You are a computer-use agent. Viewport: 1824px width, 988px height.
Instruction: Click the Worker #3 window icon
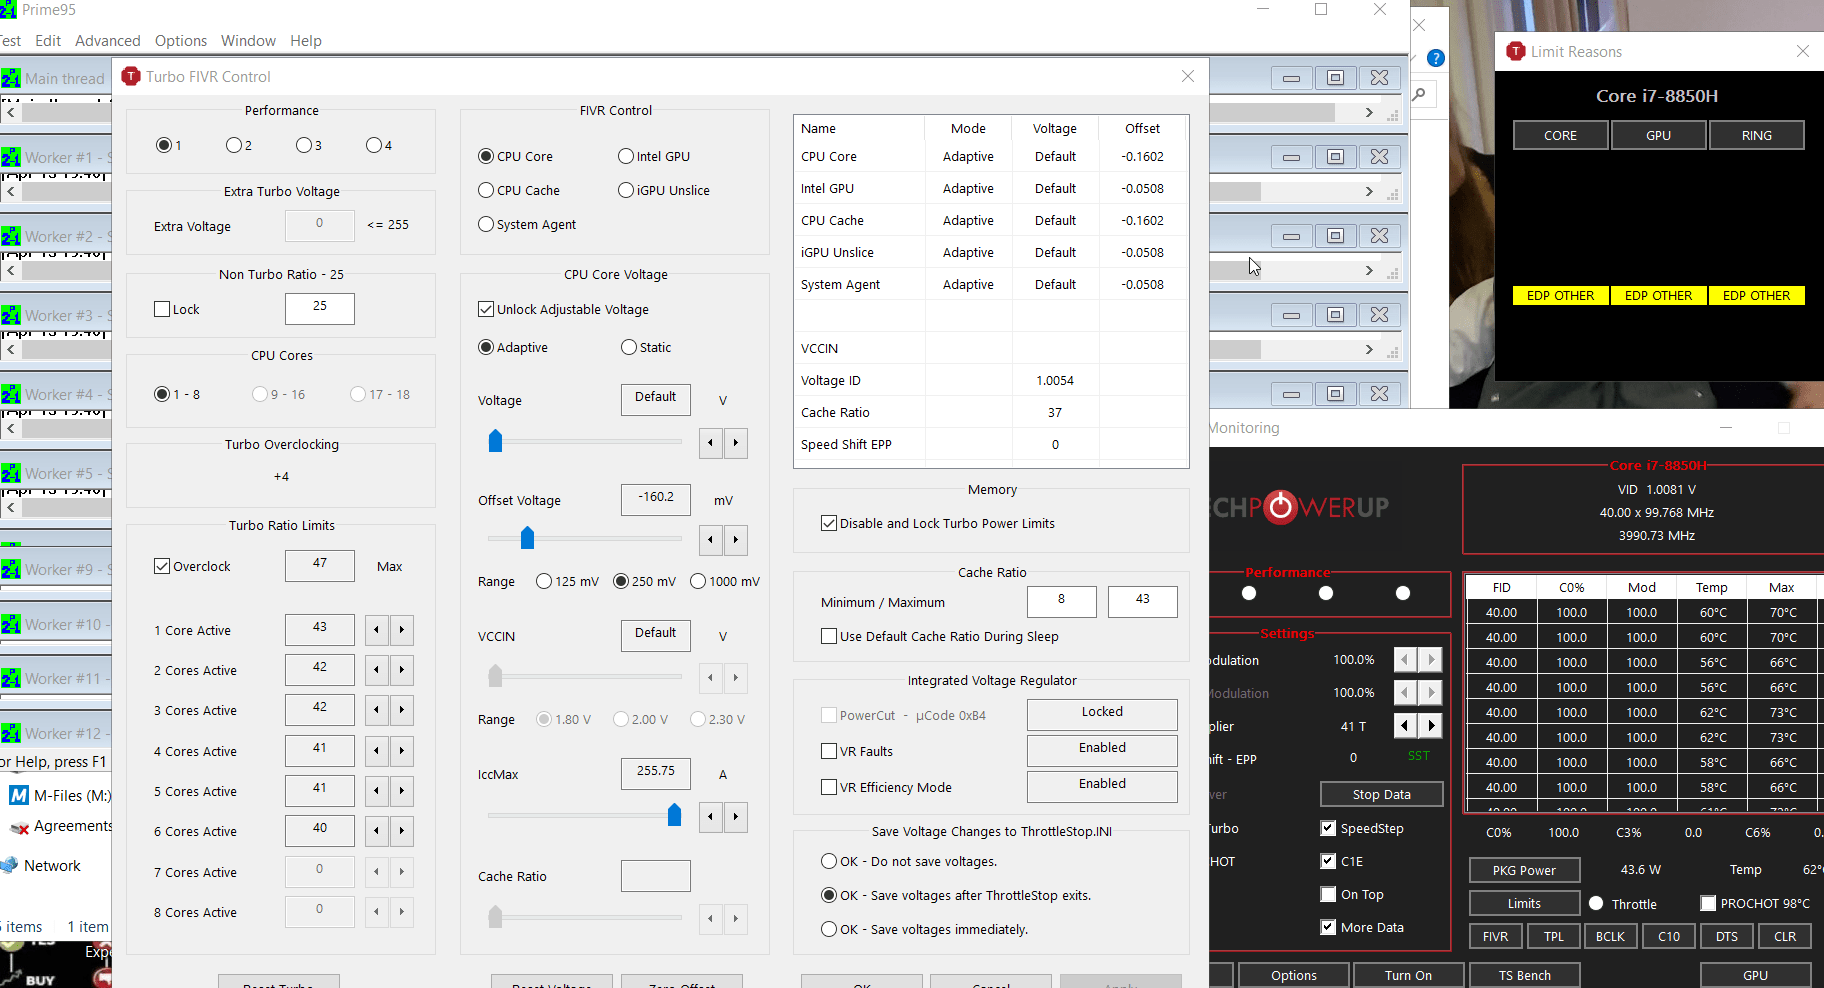tap(11, 315)
